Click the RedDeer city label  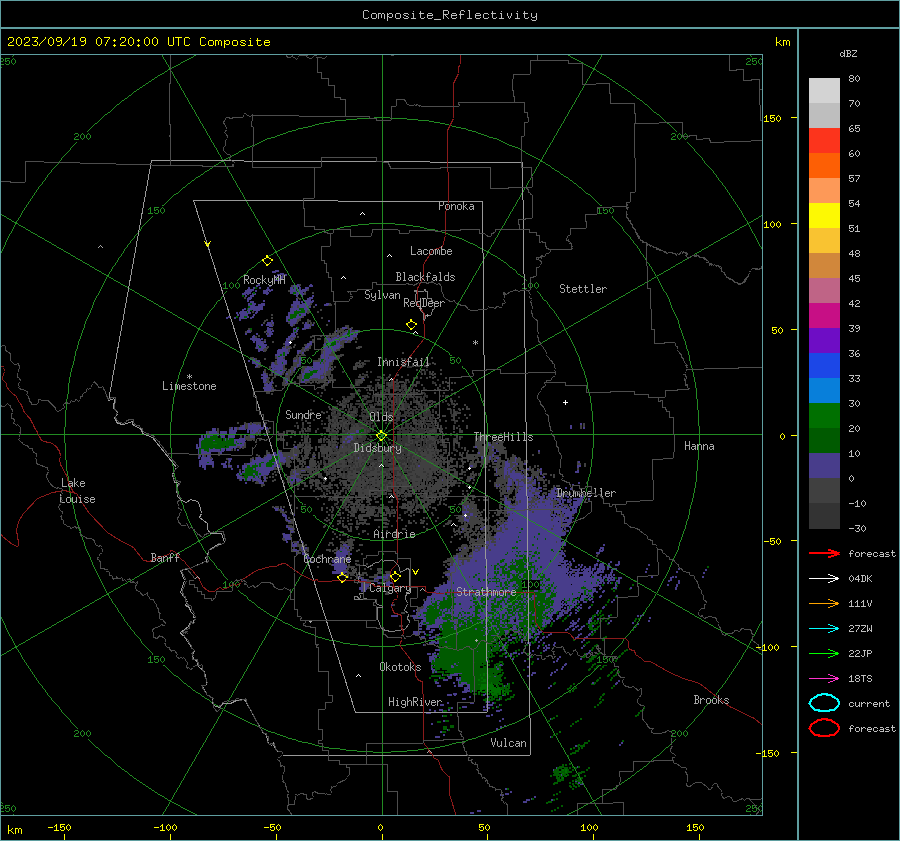coord(424,303)
